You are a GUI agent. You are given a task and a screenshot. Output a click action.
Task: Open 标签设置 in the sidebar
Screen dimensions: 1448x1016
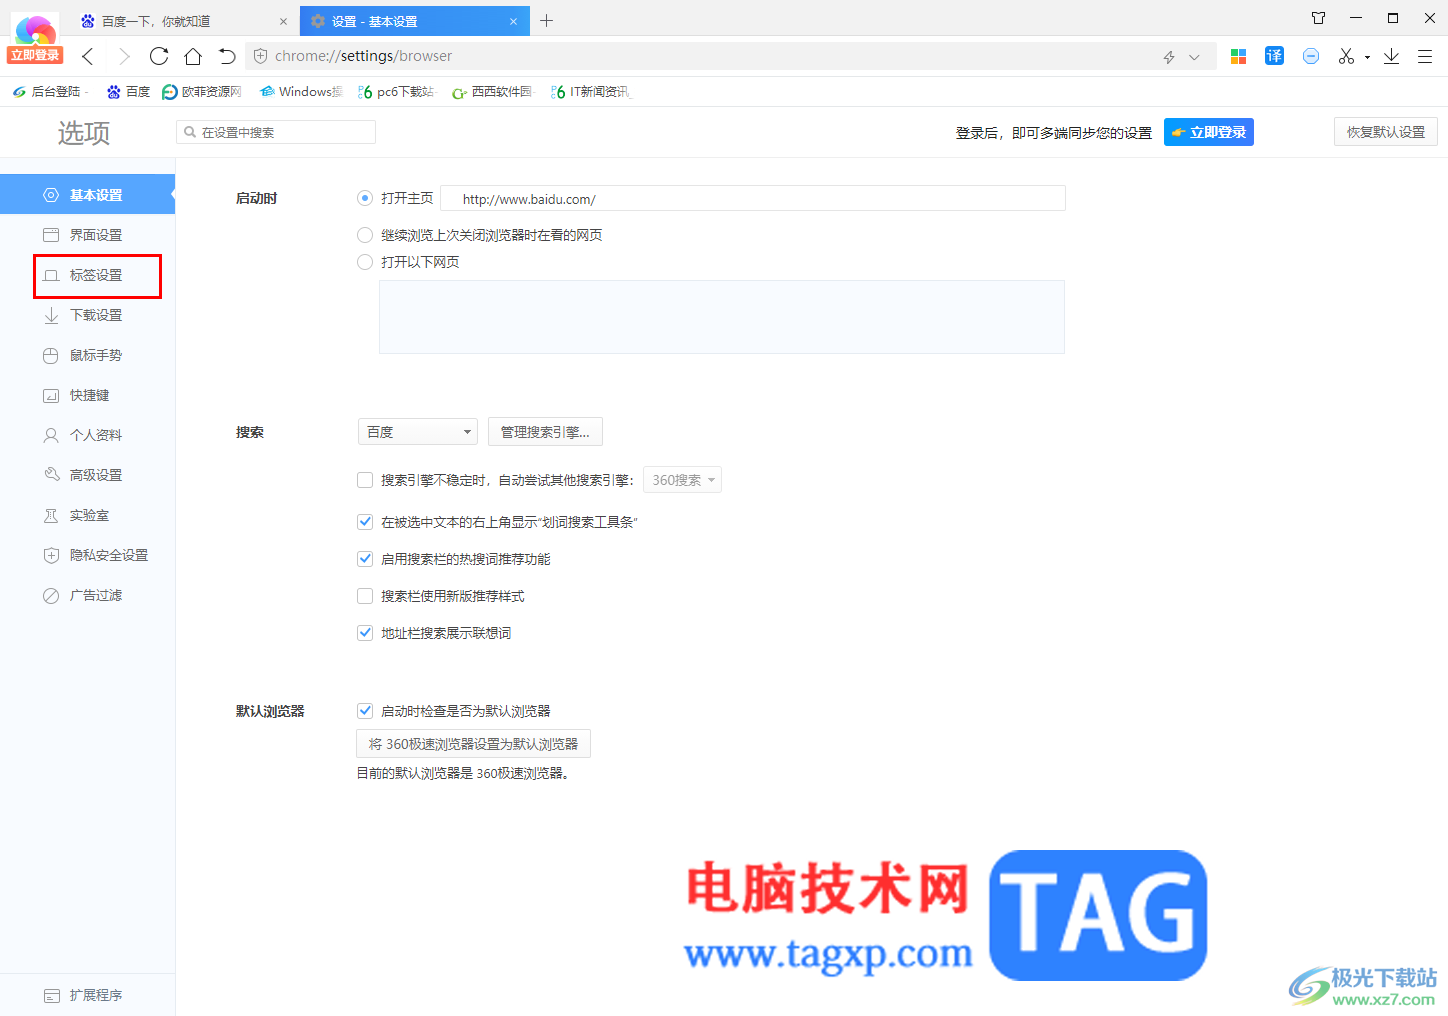pyautogui.click(x=97, y=275)
